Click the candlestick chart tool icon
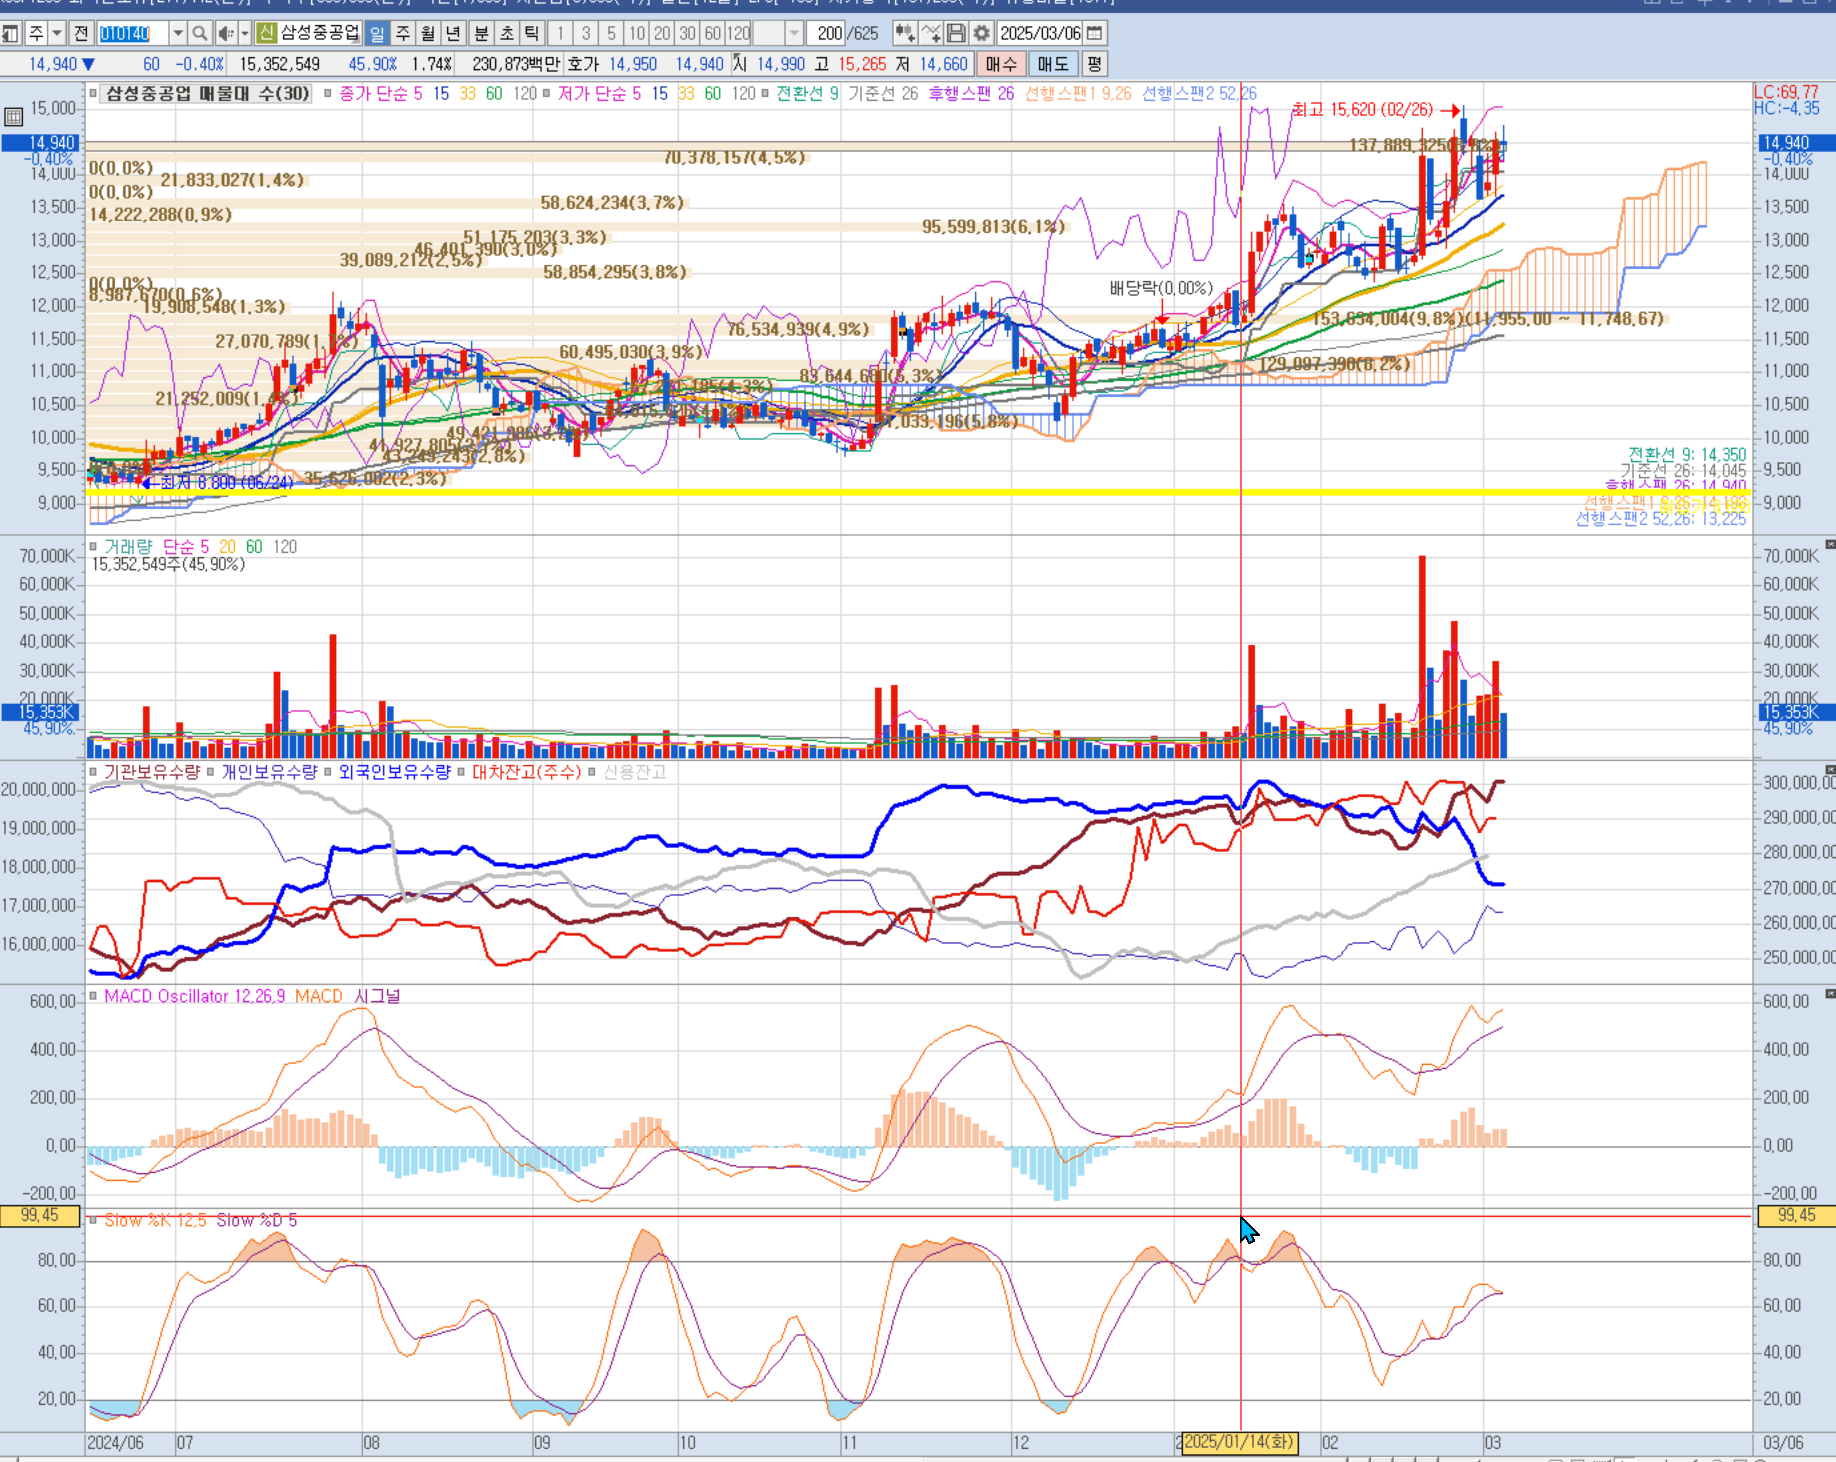 click(905, 33)
